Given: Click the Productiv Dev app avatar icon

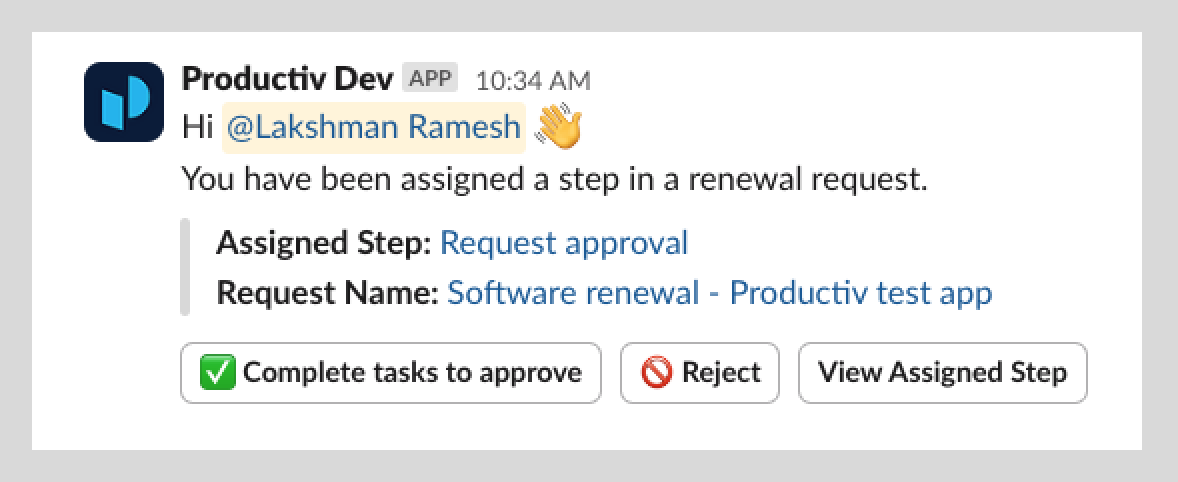Looking at the screenshot, I should [x=124, y=101].
